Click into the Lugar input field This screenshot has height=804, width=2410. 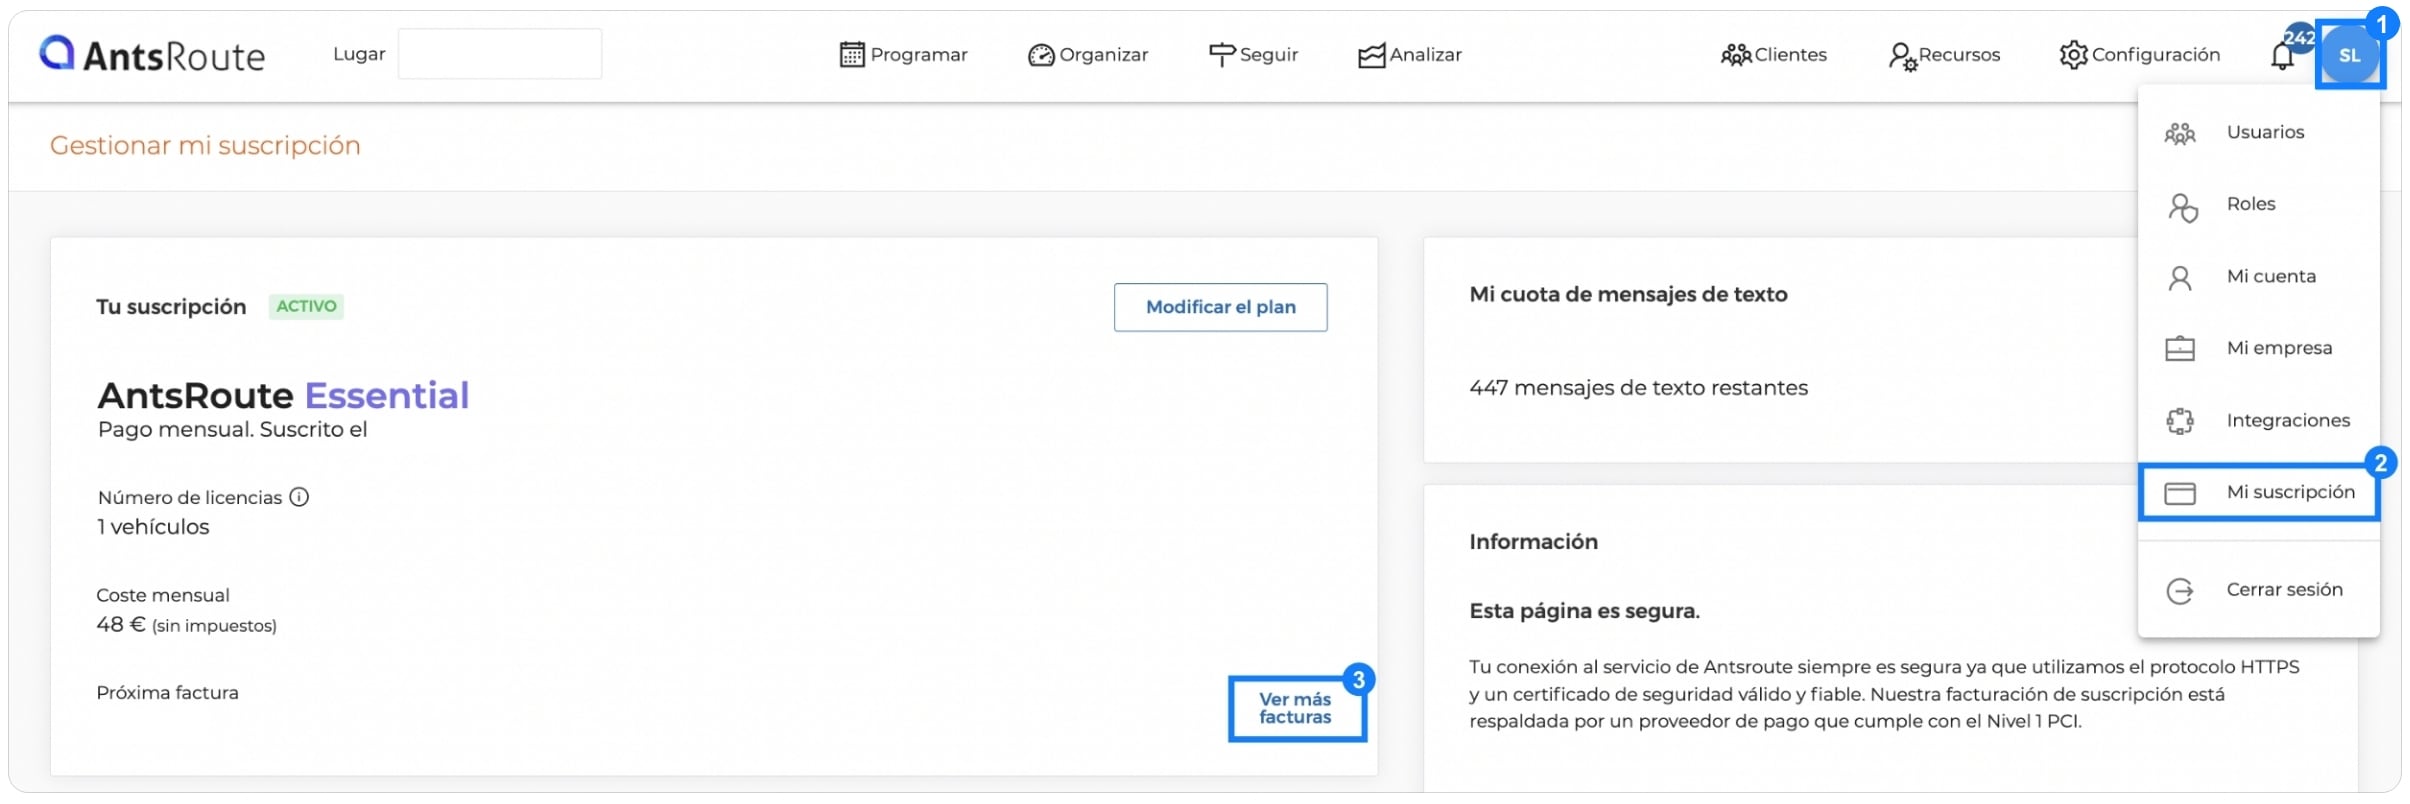[500, 54]
